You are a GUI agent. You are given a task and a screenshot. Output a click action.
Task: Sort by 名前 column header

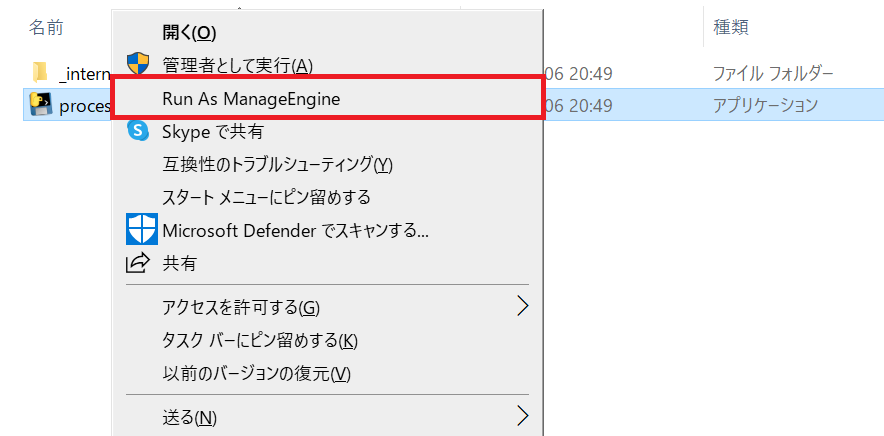tap(46, 27)
